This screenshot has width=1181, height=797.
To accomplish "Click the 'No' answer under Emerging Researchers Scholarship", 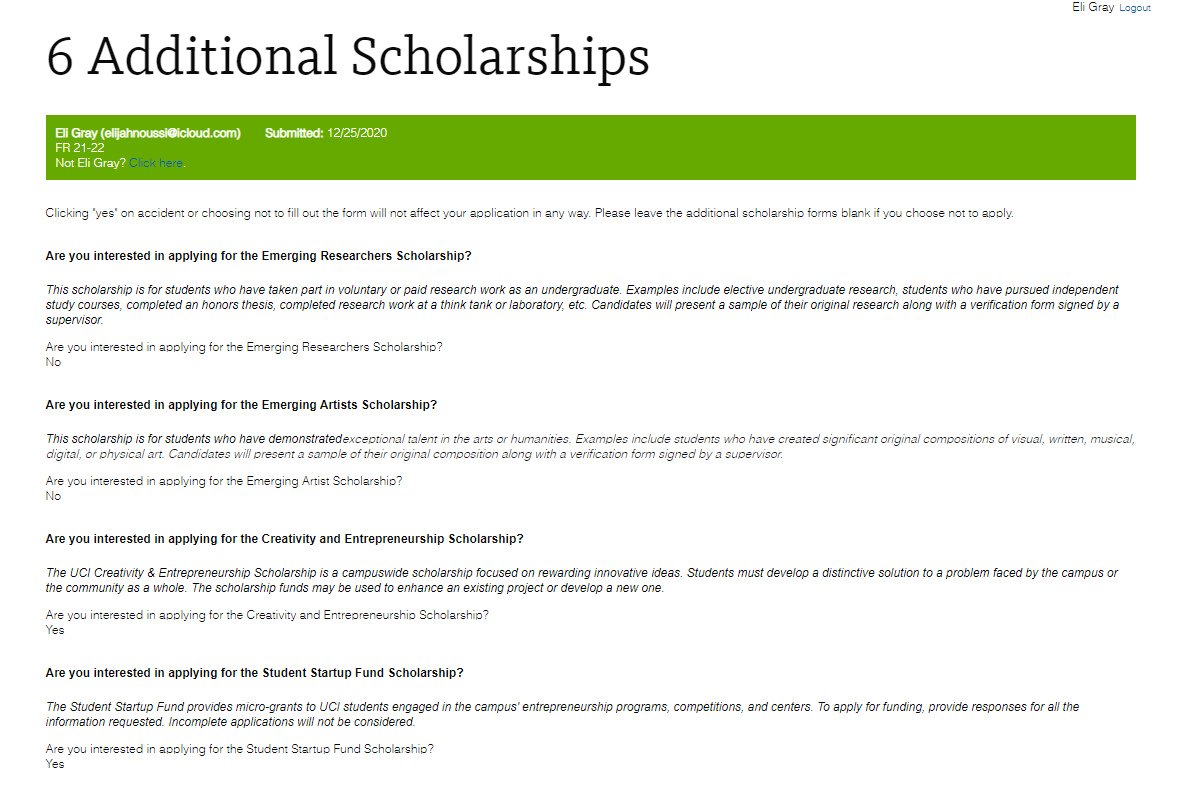I will (53, 363).
